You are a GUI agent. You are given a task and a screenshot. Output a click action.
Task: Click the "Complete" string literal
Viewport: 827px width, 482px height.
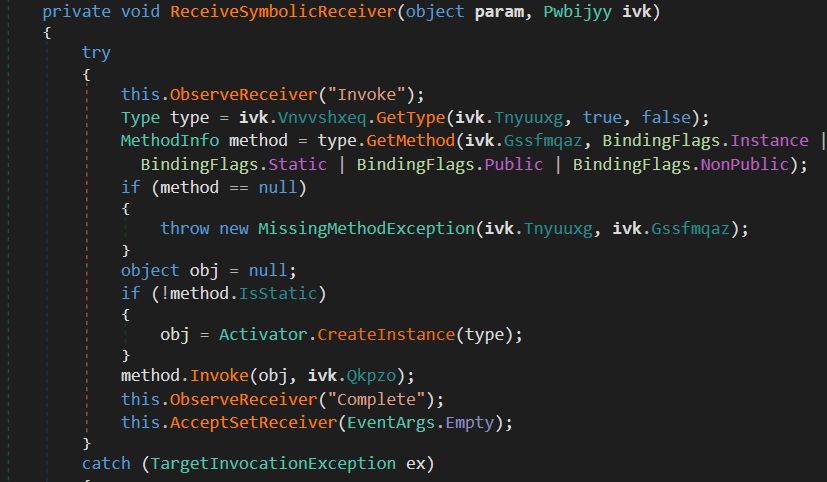pos(377,399)
